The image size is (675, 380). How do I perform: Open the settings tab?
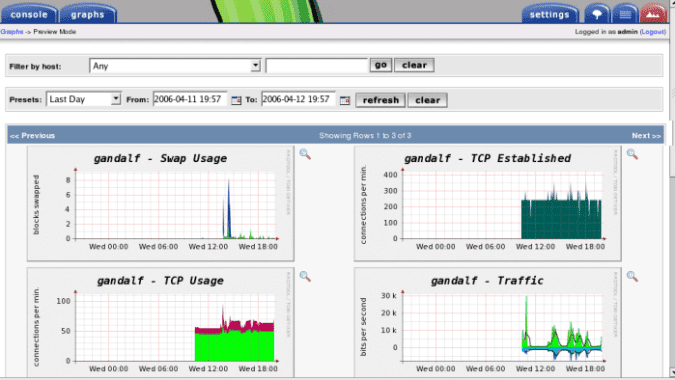549,14
